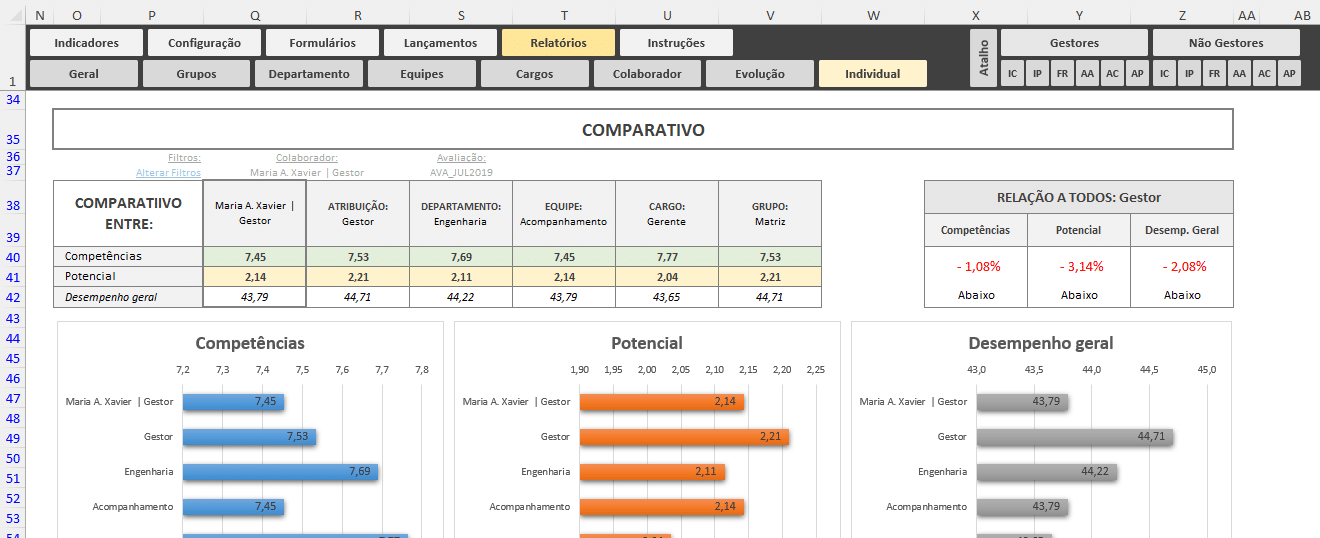Select the Competências value cell for Cargo Gerente
Viewport: 1320px width, 538px height.
point(666,257)
